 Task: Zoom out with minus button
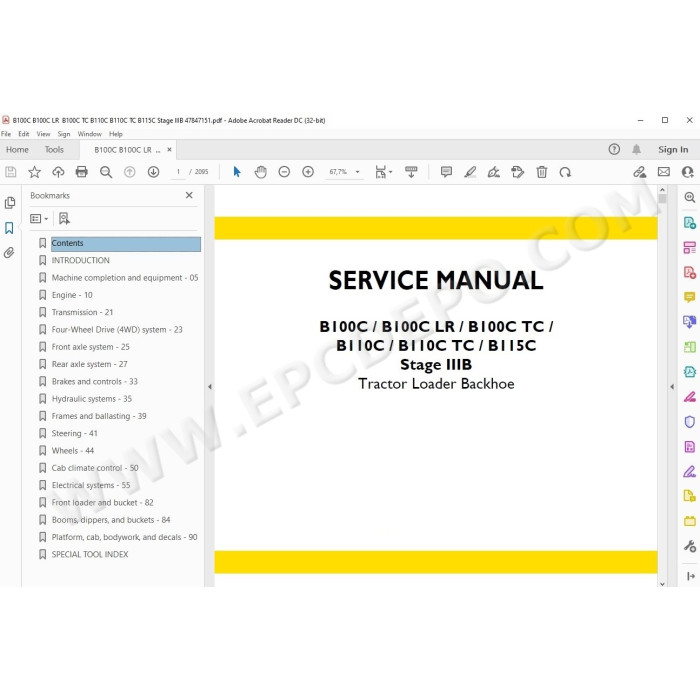(284, 172)
